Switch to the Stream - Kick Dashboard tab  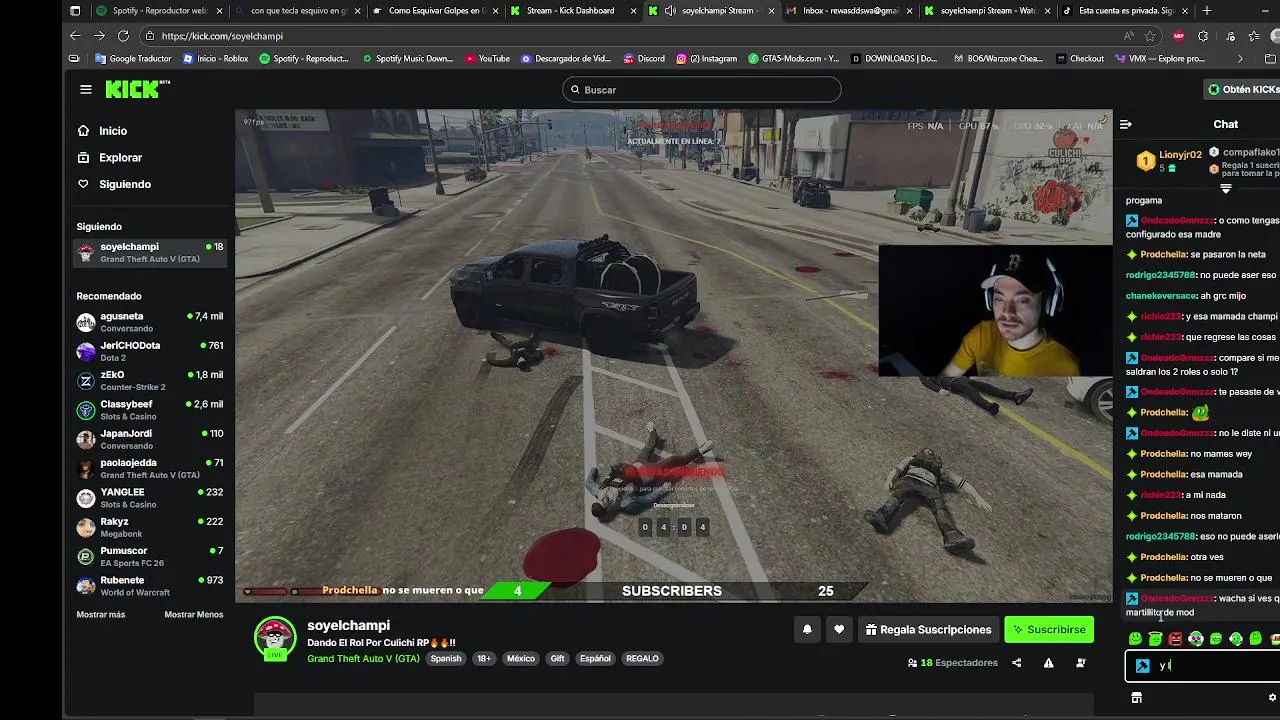coord(570,11)
